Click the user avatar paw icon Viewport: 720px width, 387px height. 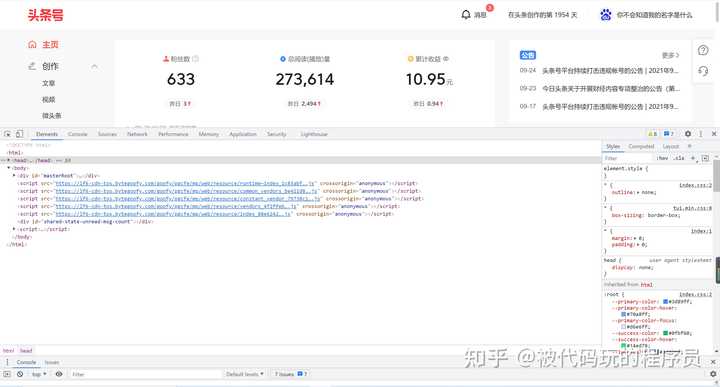(x=606, y=15)
